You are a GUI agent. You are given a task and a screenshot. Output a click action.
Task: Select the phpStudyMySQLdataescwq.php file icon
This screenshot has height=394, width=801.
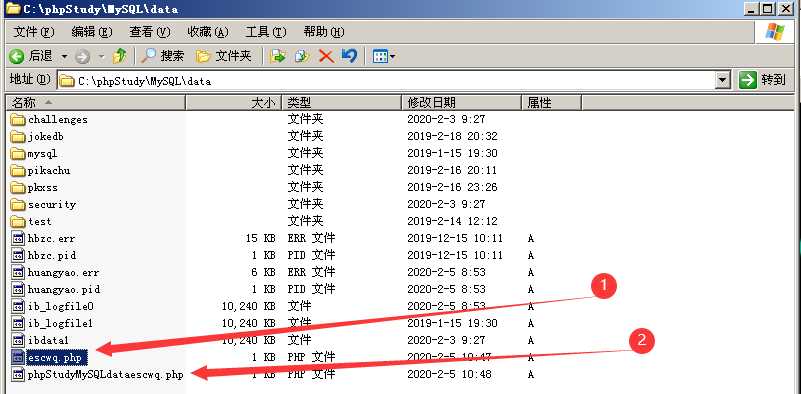click(18, 374)
